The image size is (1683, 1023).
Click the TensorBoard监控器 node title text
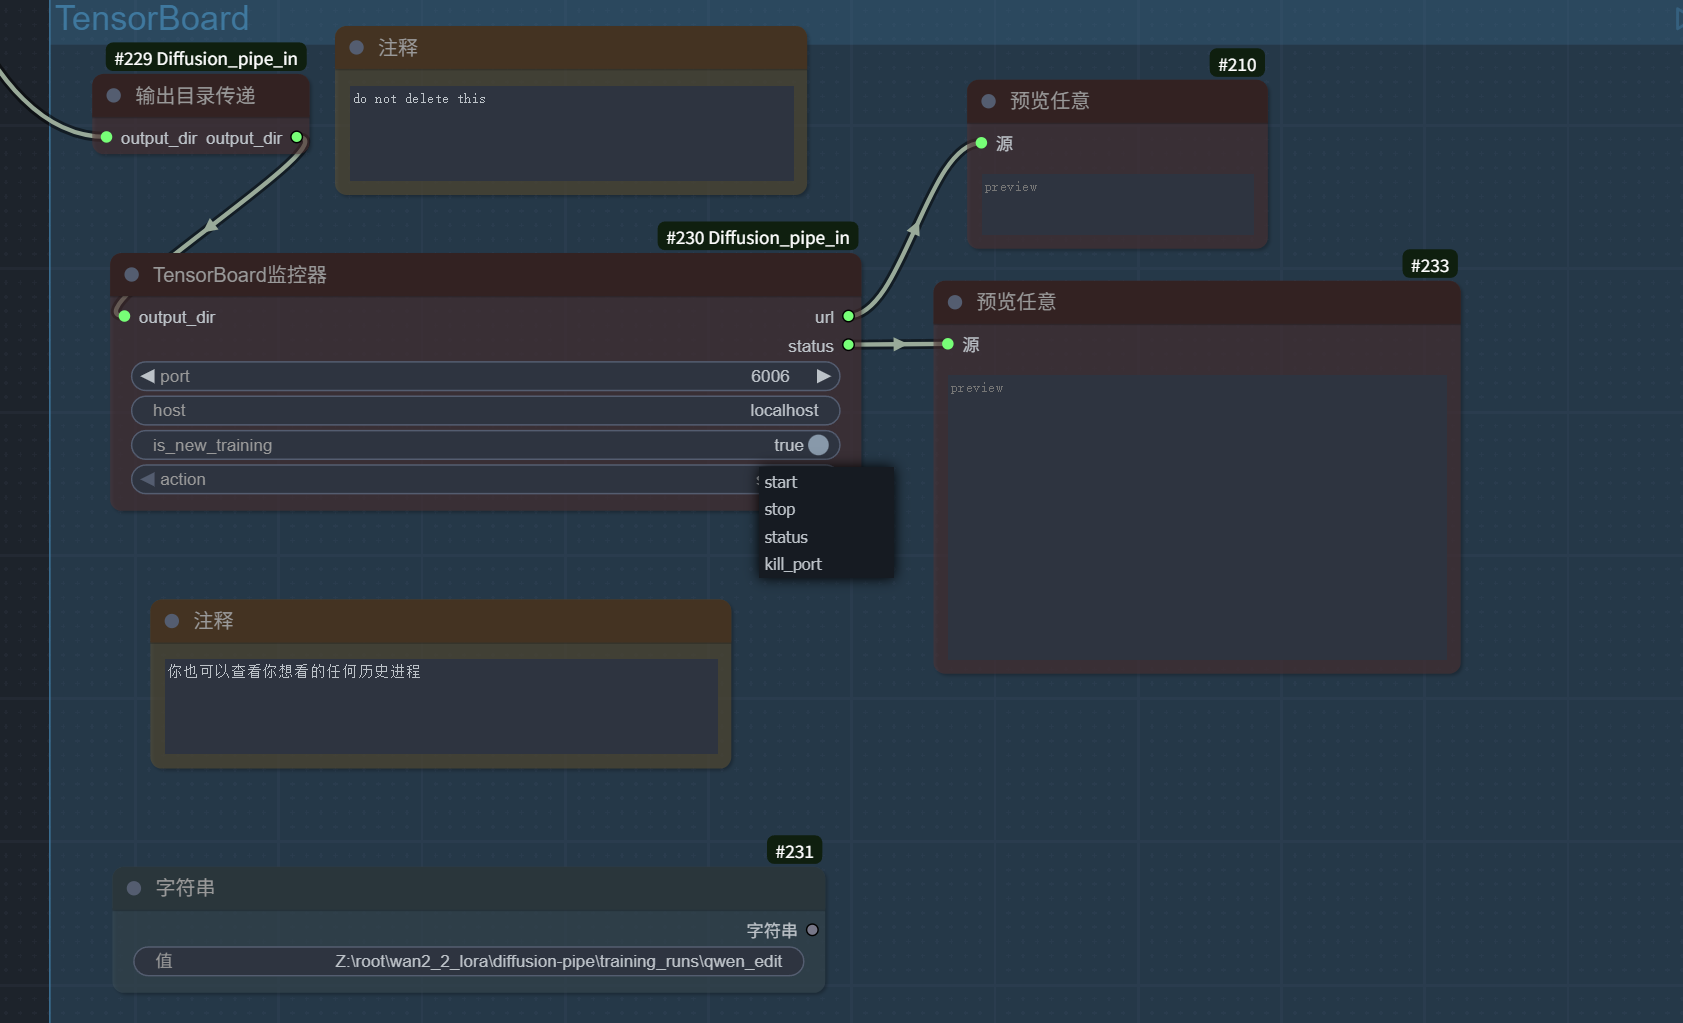point(240,275)
